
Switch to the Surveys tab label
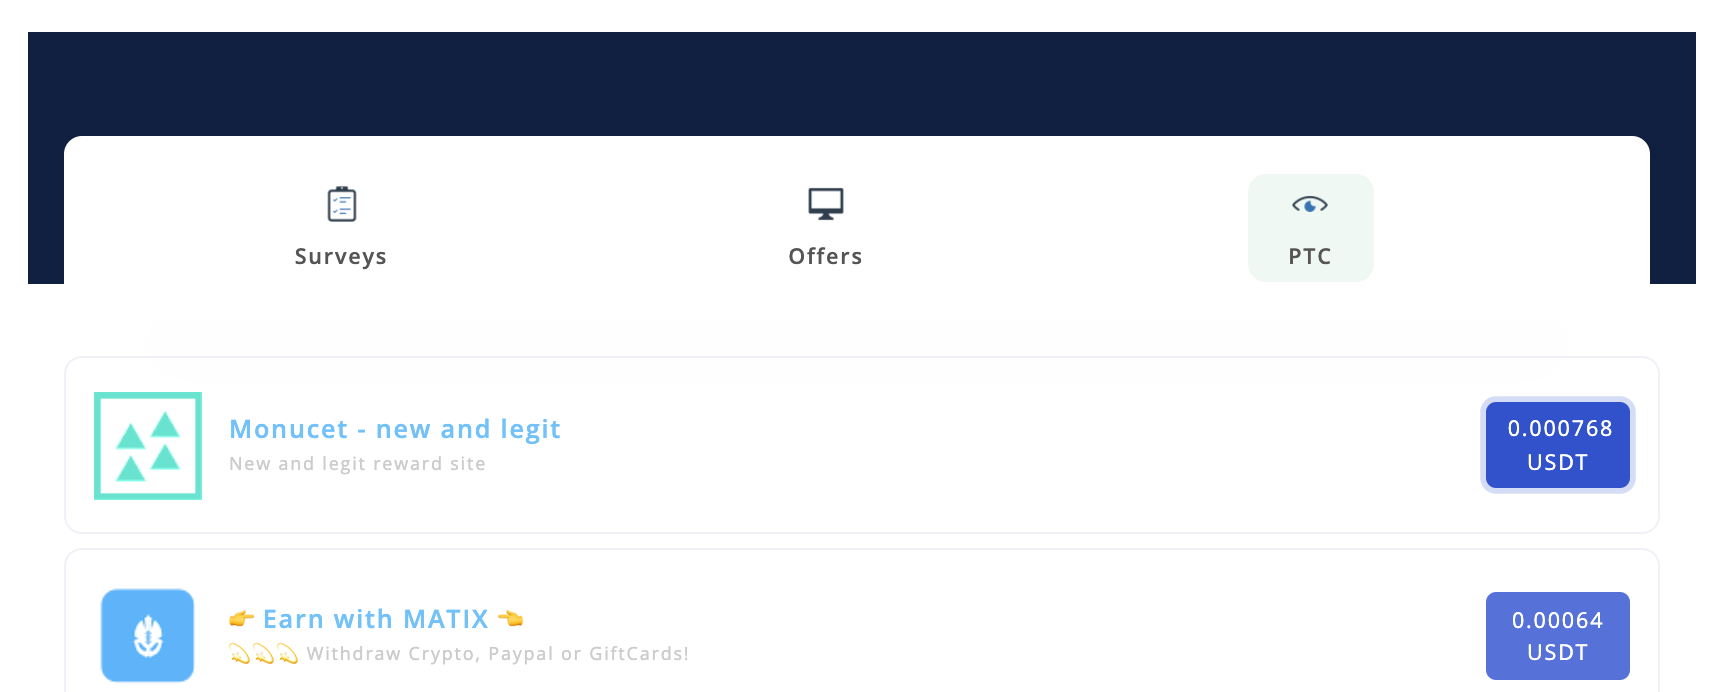pyautogui.click(x=341, y=257)
